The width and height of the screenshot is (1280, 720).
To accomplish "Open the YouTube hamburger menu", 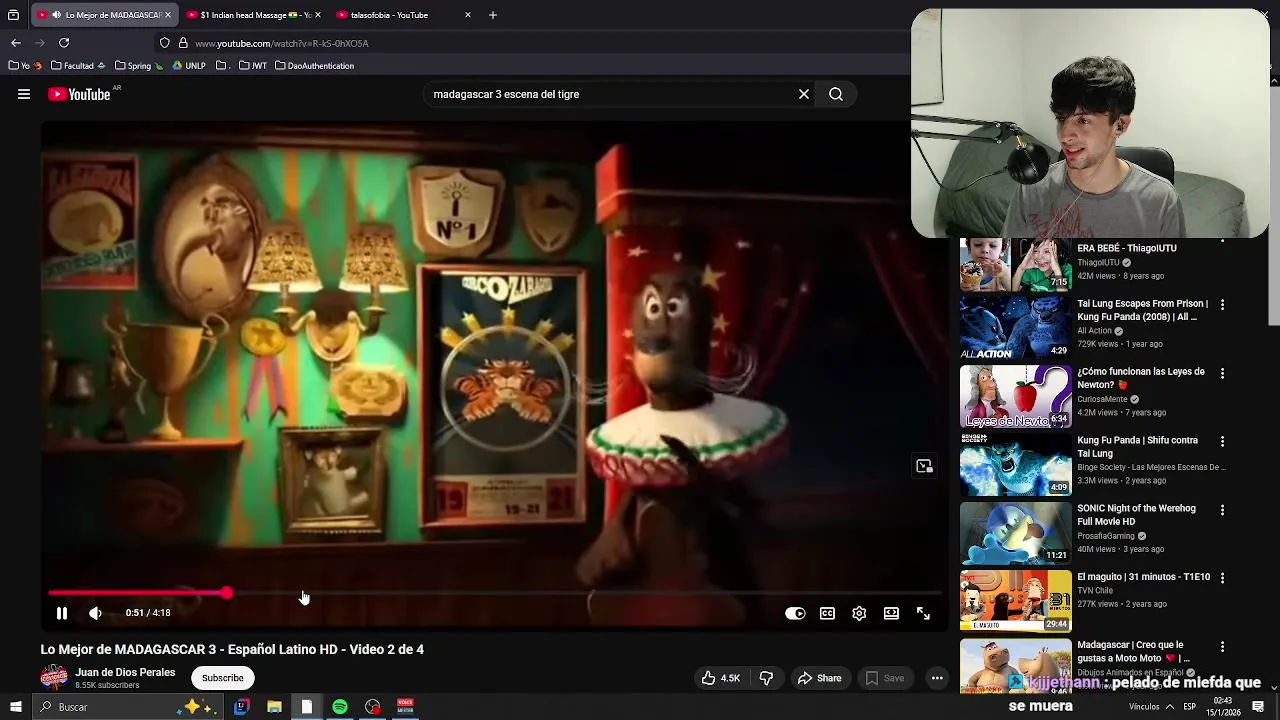I will (24, 94).
